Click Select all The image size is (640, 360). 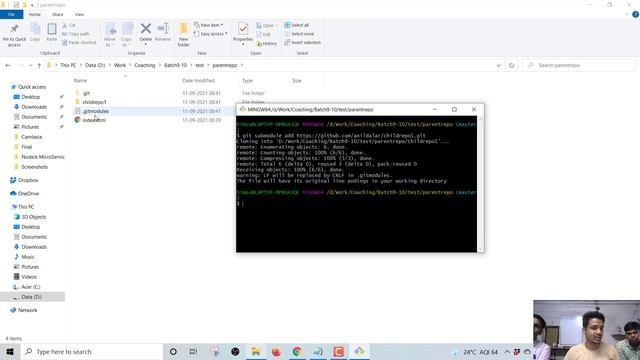[x=297, y=25]
